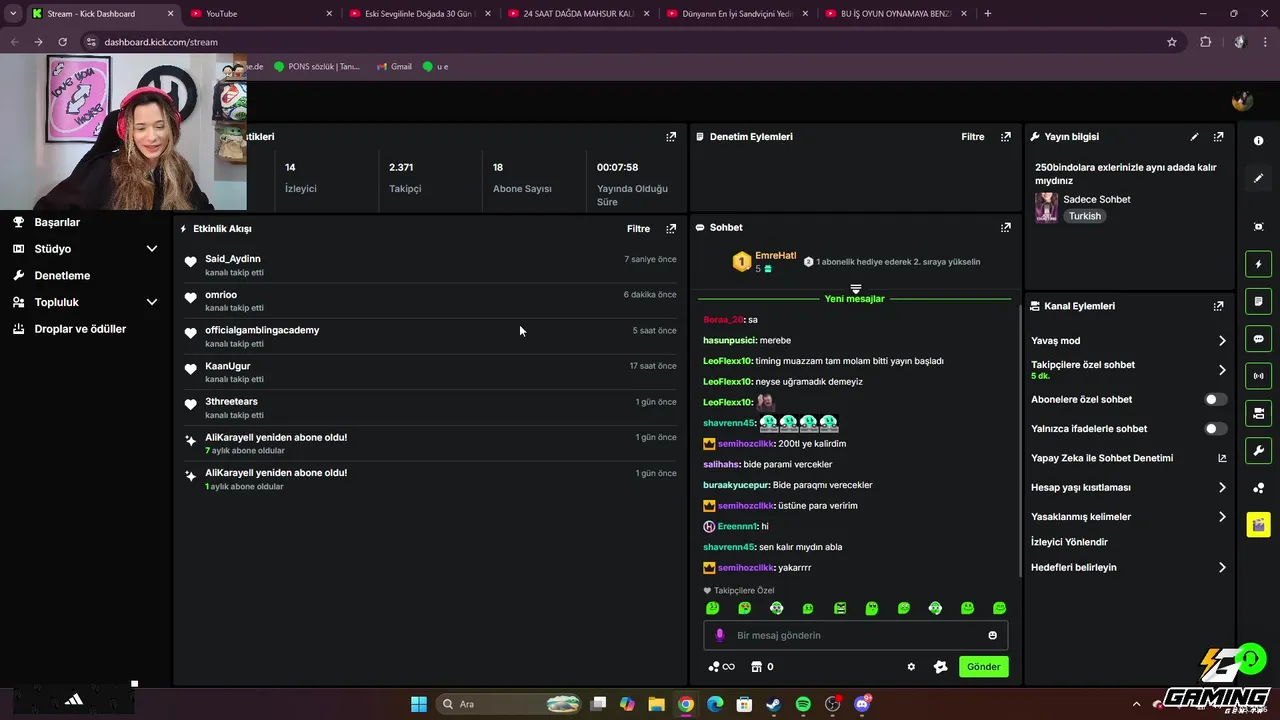Open Yapay Zeka ile Sohbet Denetimi external link
Screen dimensions: 1280x720
(1222, 458)
